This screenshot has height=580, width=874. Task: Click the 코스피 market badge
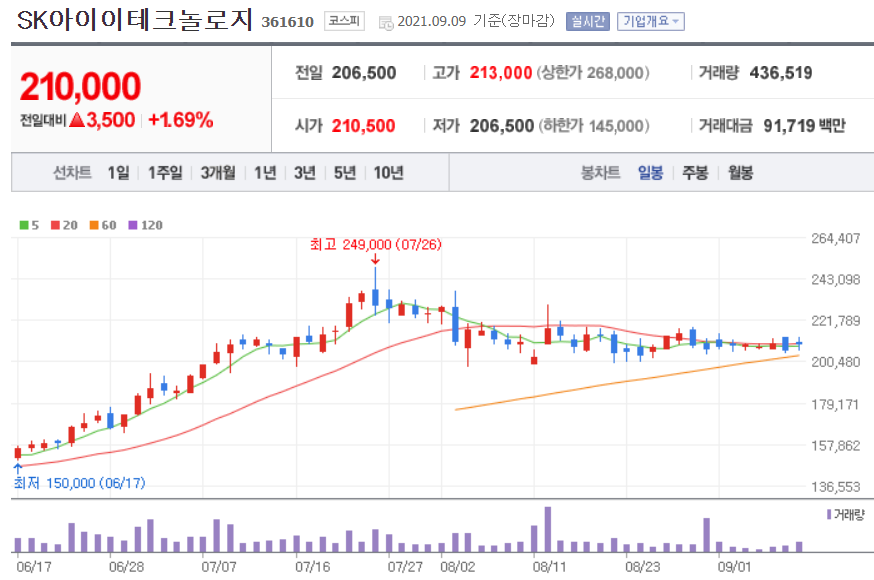(344, 22)
